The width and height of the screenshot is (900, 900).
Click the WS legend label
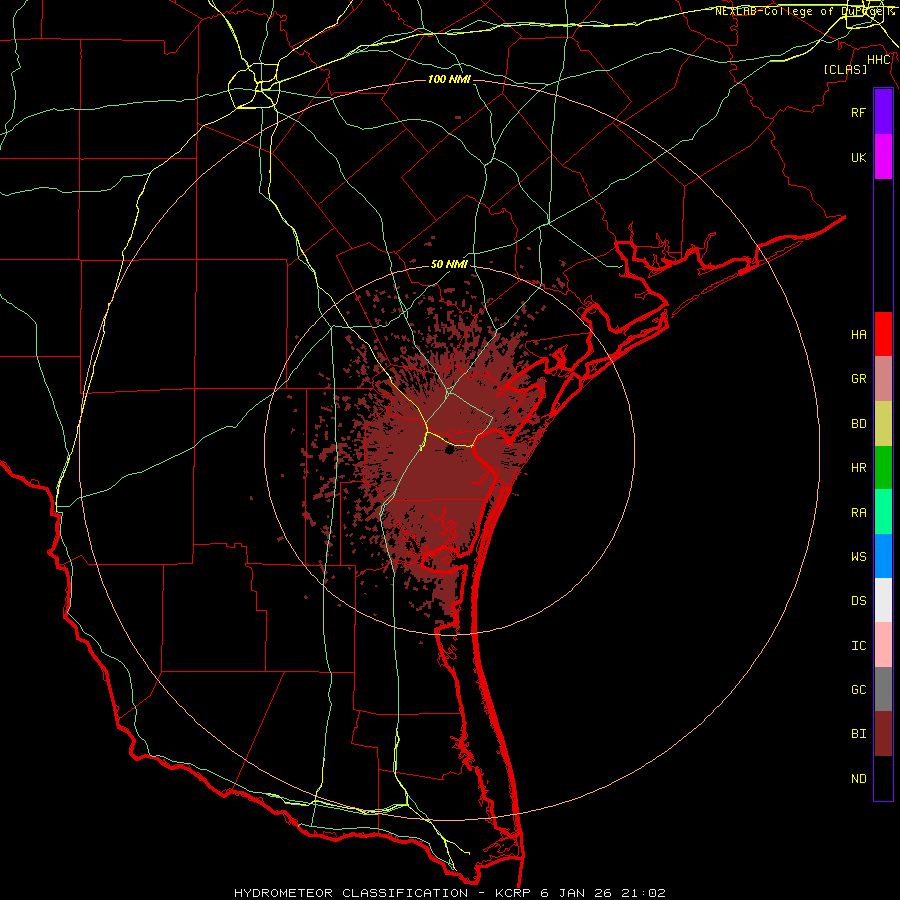pyautogui.click(x=858, y=557)
